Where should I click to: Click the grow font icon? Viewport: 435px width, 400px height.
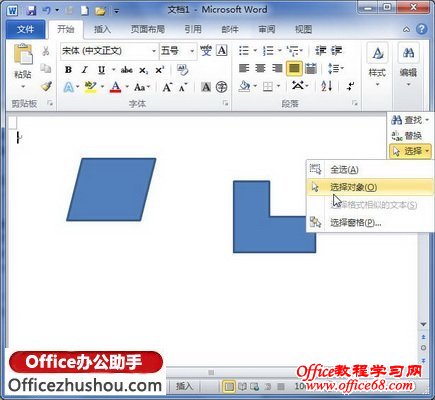click(x=167, y=87)
